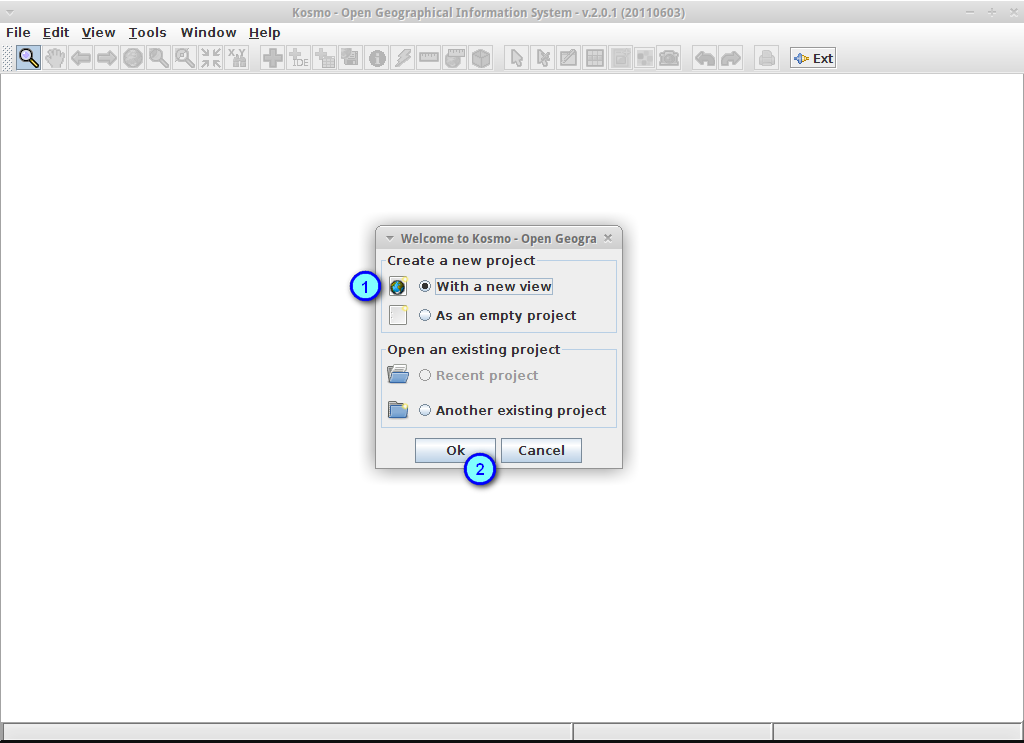Click the globe with ruler icon
The width and height of the screenshot is (1024, 743).
[x=455, y=58]
